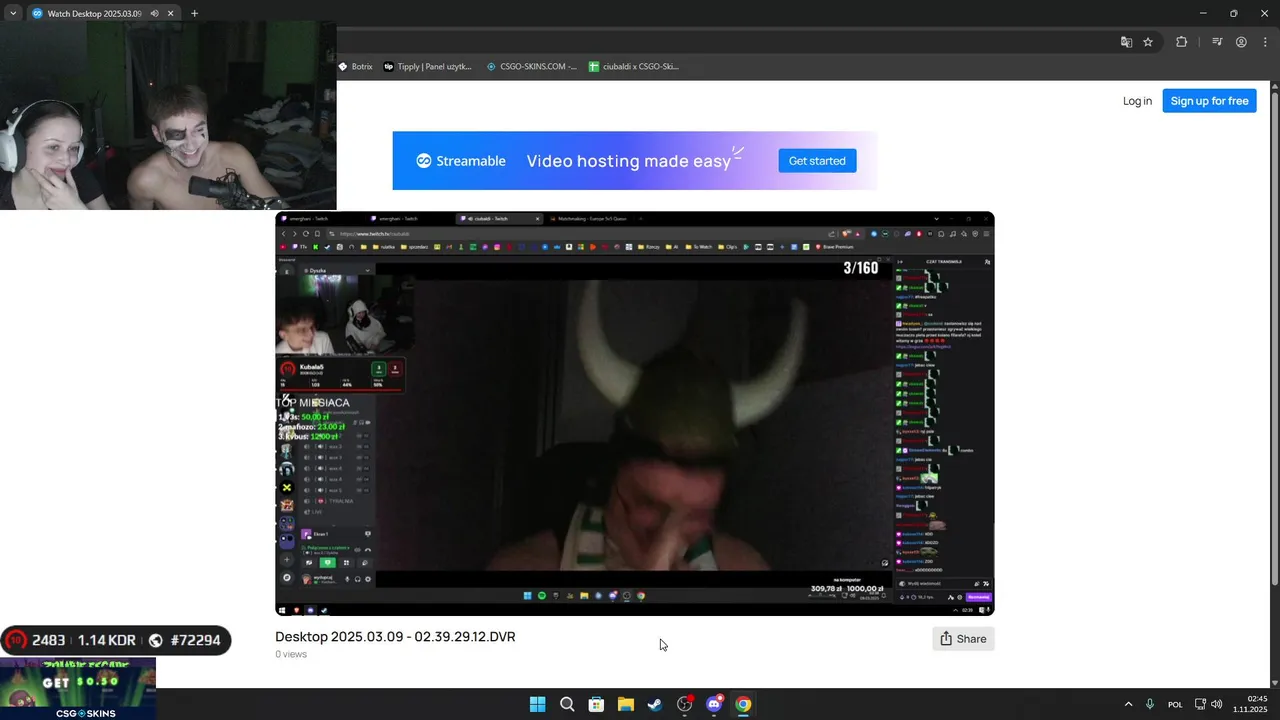
Task: Expand the system tray hidden icons chevron
Action: pyautogui.click(x=1128, y=705)
